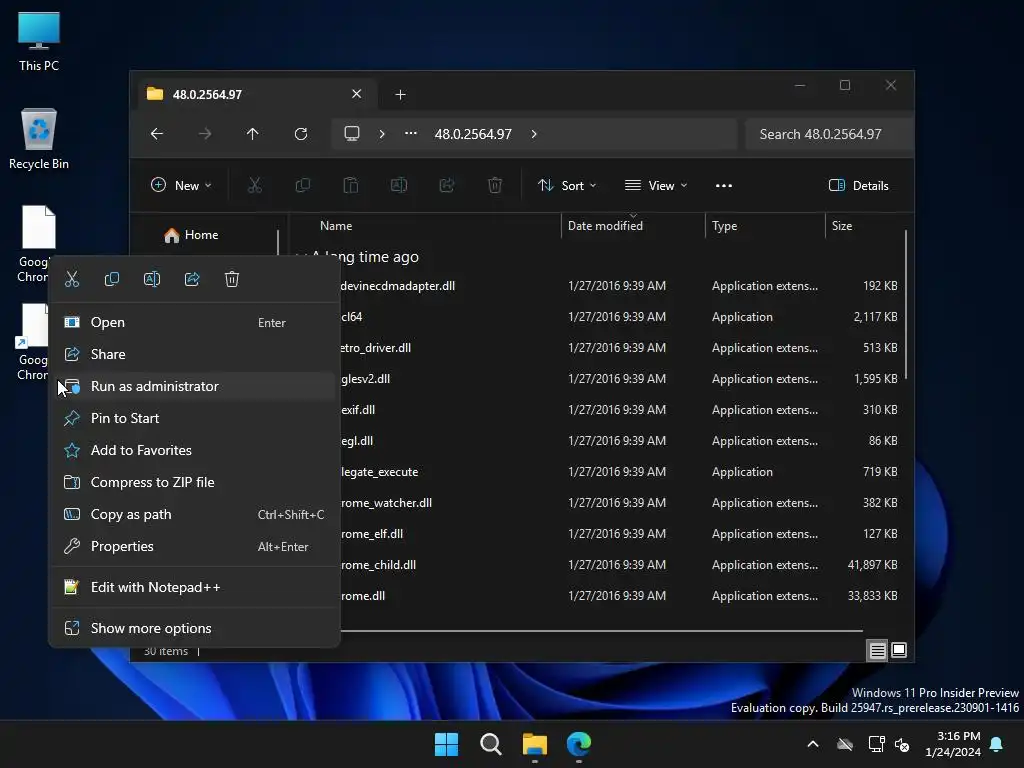
Task: Open Properties from context menu
Action: tap(194, 546)
